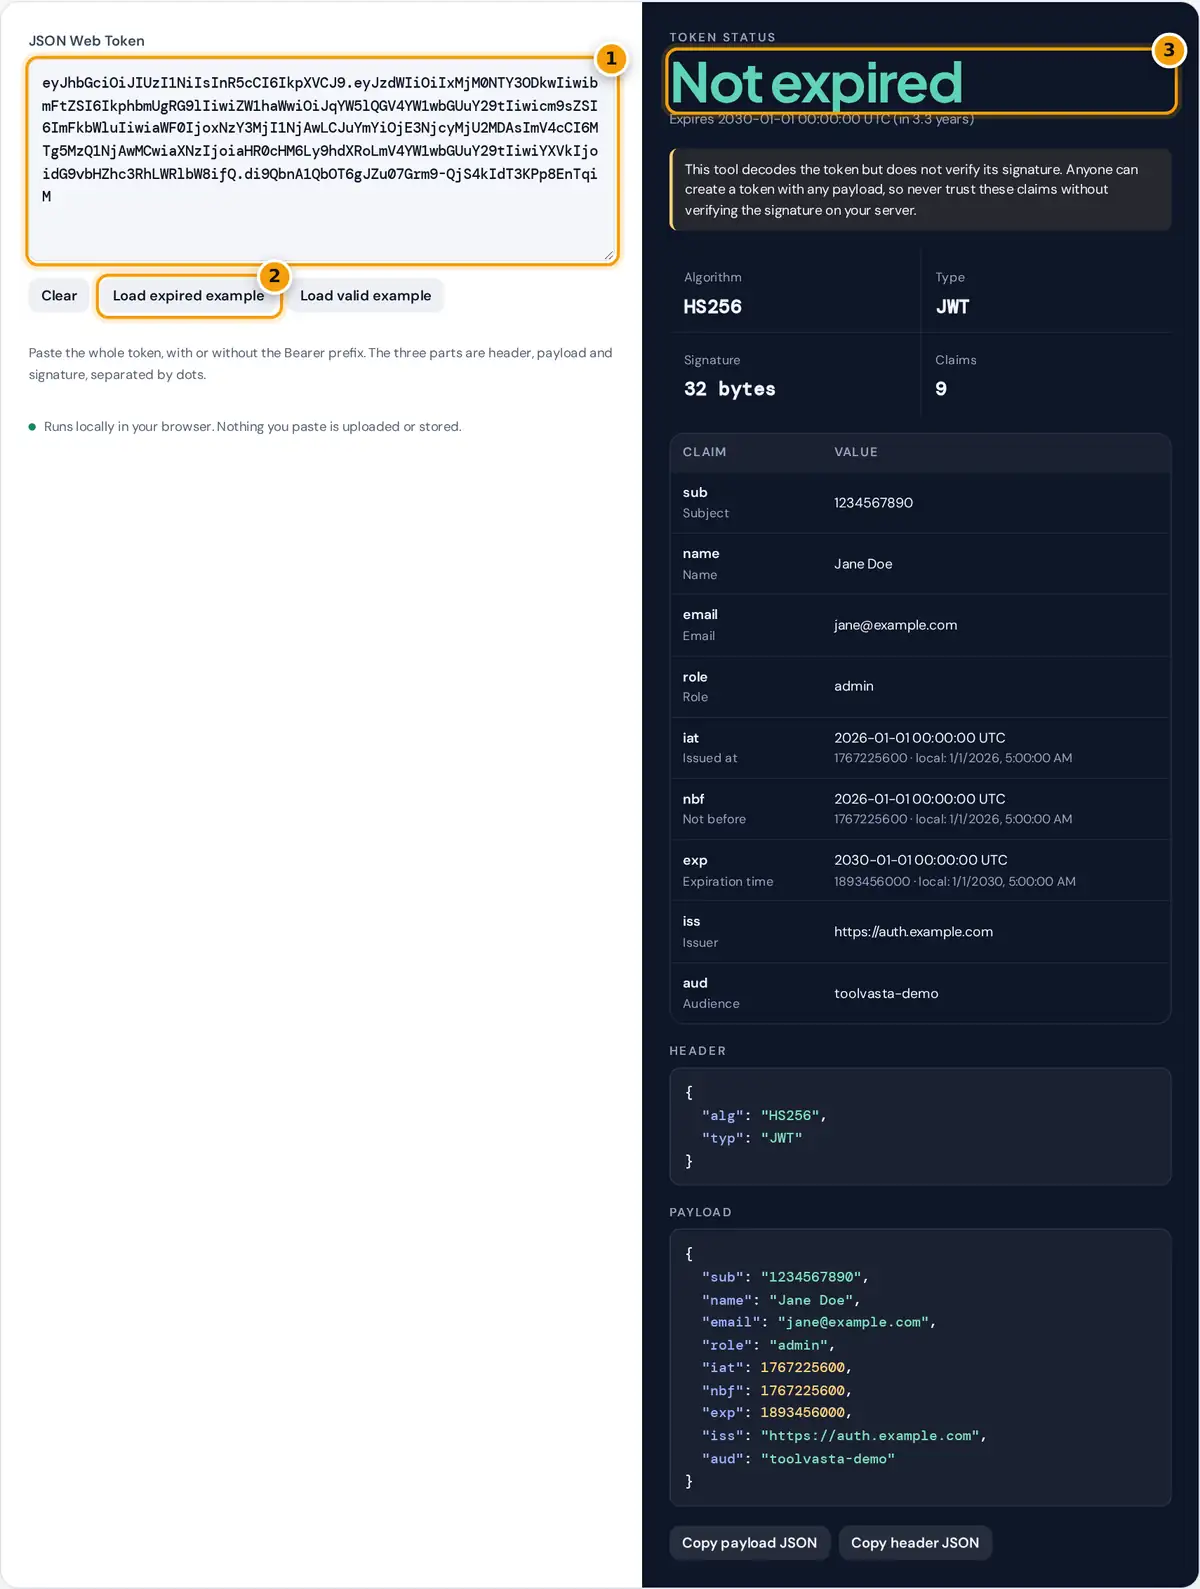Click the TOKEN STATUS heading

pyautogui.click(x=722, y=37)
